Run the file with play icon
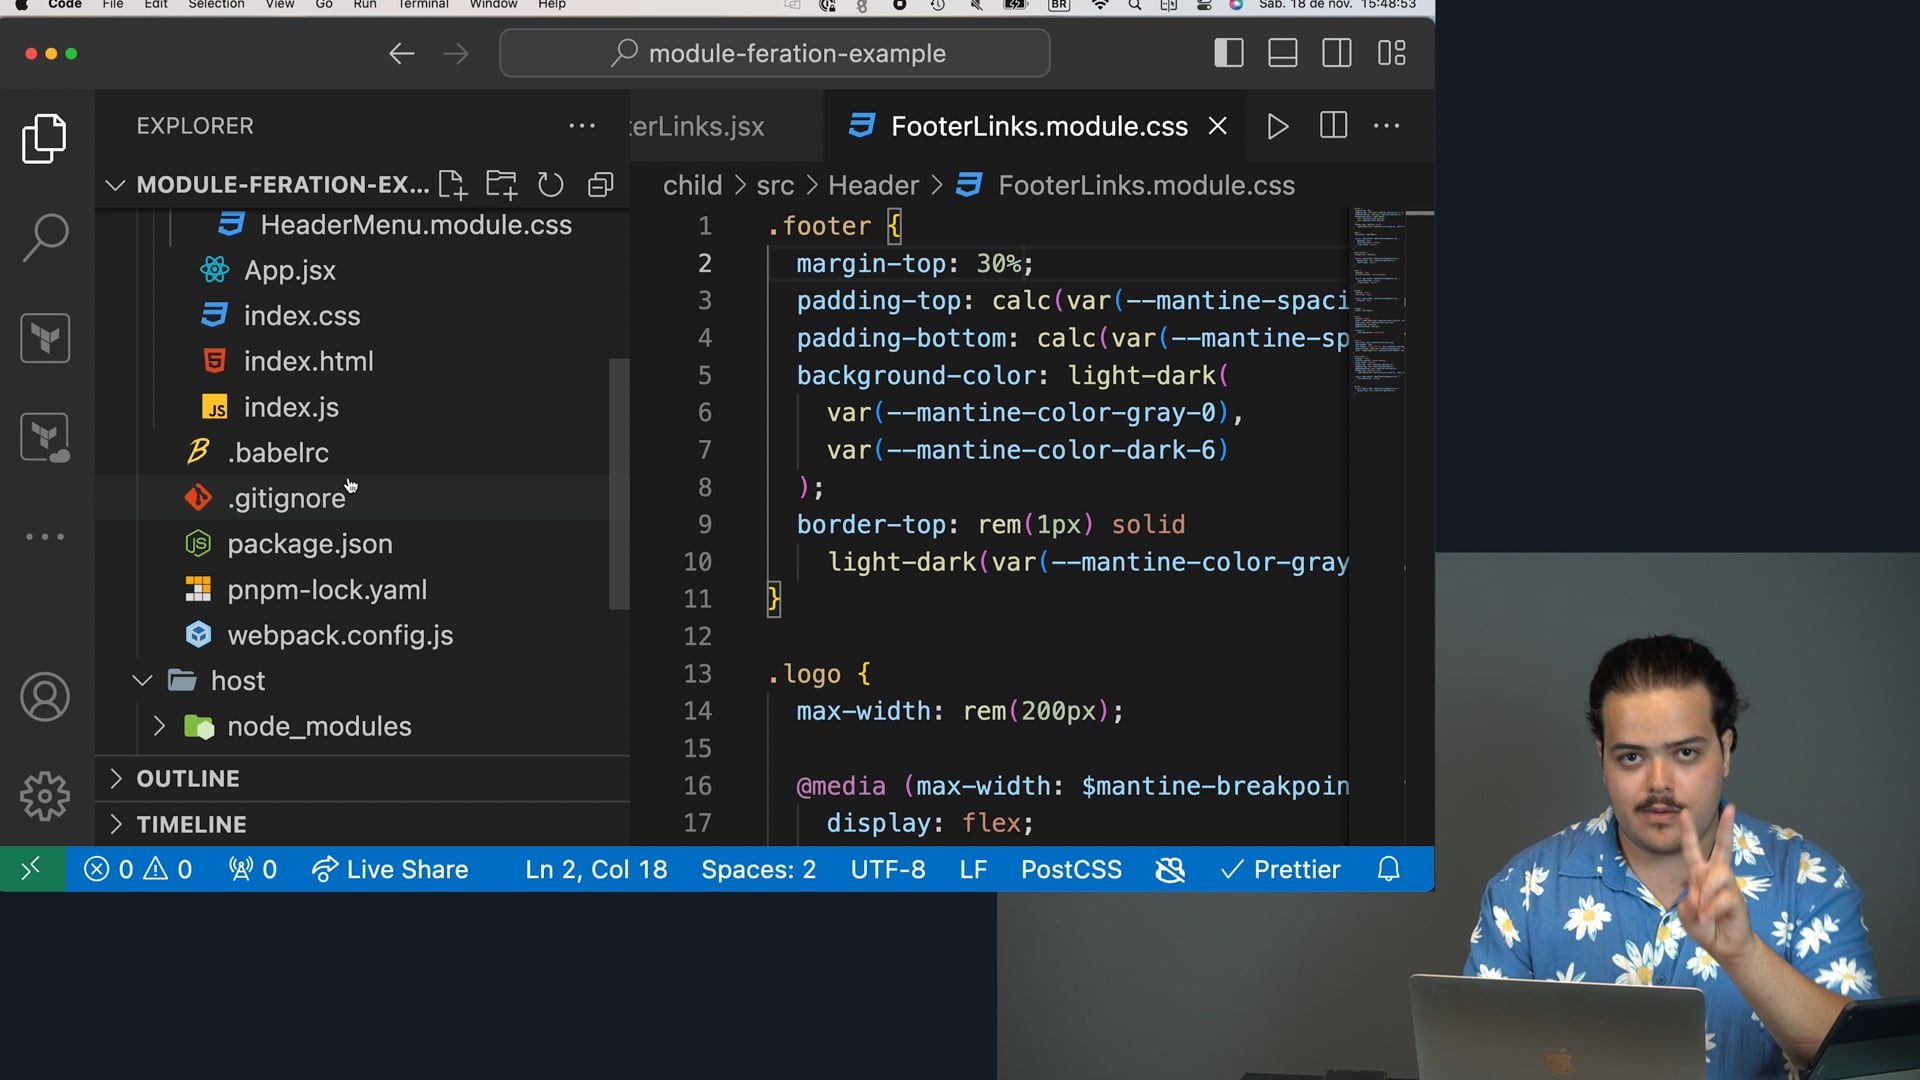Viewport: 1920px width, 1080px height. click(x=1277, y=127)
